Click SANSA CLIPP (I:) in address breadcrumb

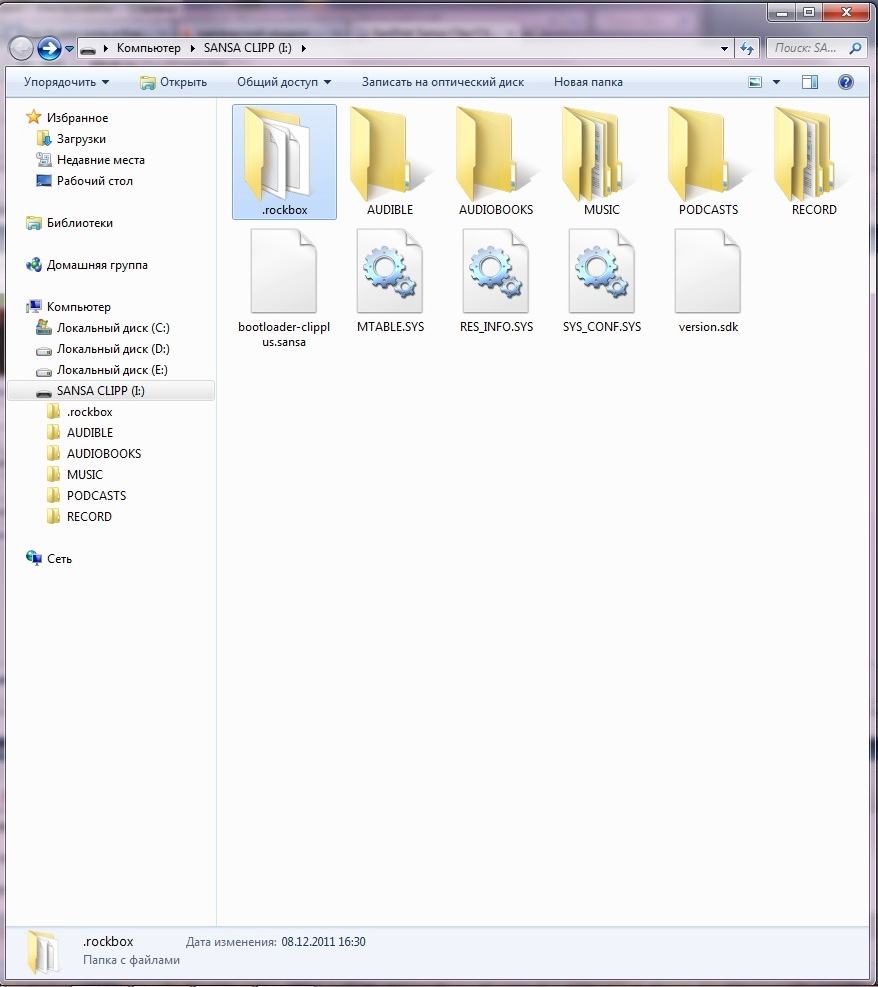point(247,48)
